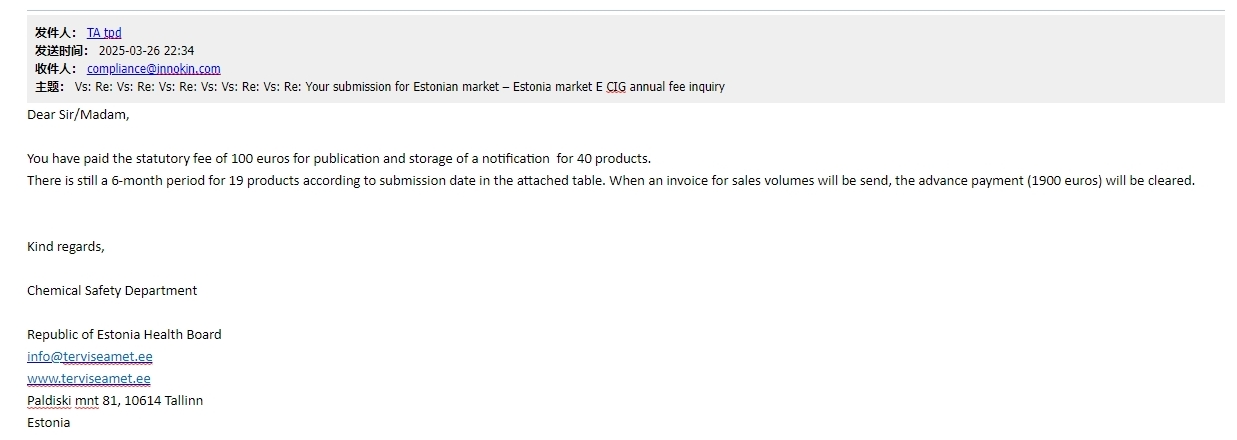
Task: Visit the www.terviseamet.ee website link
Action: 89,378
